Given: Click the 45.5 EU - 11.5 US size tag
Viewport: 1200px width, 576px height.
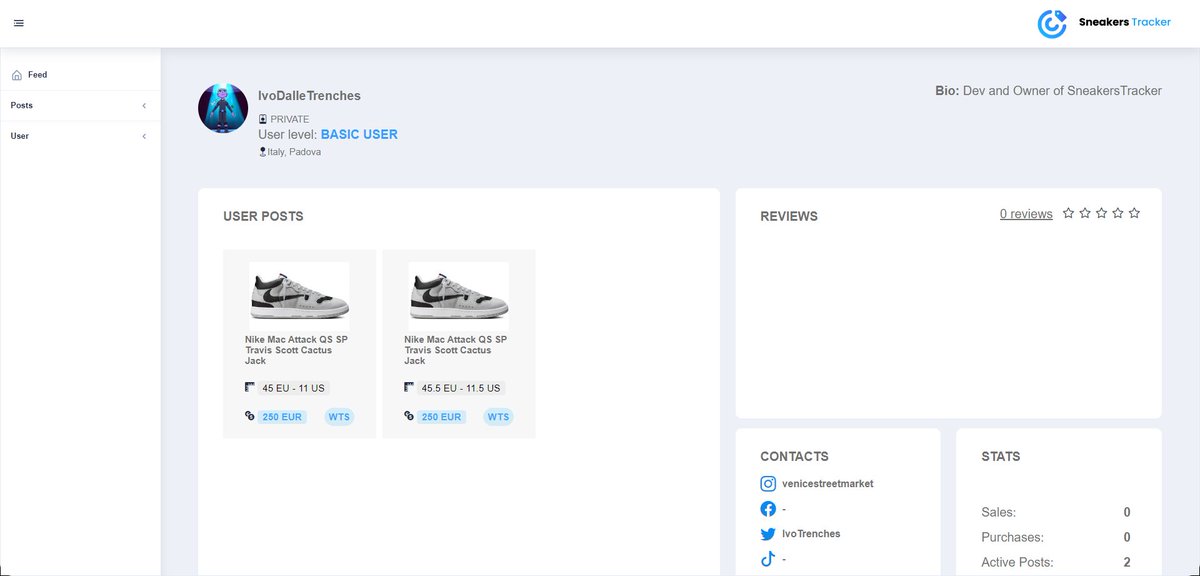Looking at the screenshot, I should [461, 388].
